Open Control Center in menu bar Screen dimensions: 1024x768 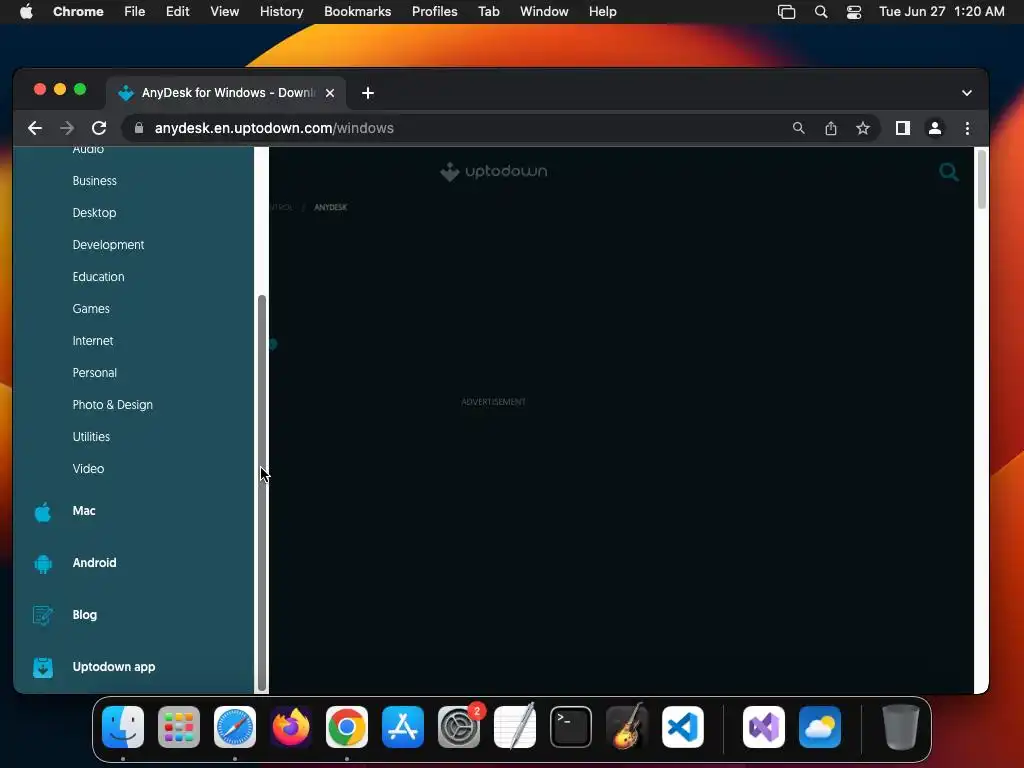tap(854, 12)
